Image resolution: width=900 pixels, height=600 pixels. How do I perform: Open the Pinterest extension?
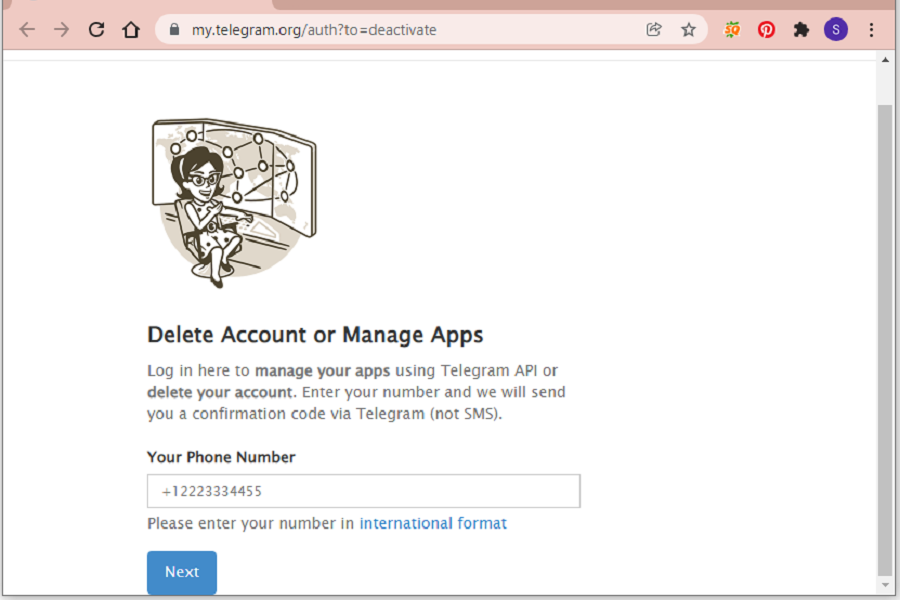[766, 30]
